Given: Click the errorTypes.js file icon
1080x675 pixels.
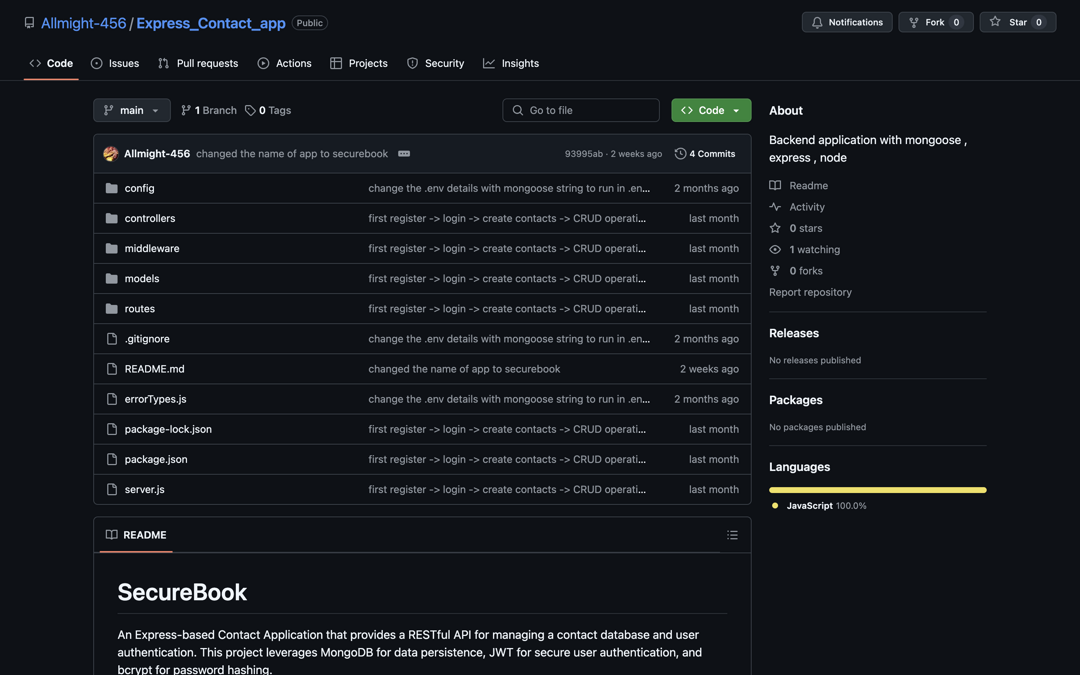Looking at the screenshot, I should tap(112, 399).
